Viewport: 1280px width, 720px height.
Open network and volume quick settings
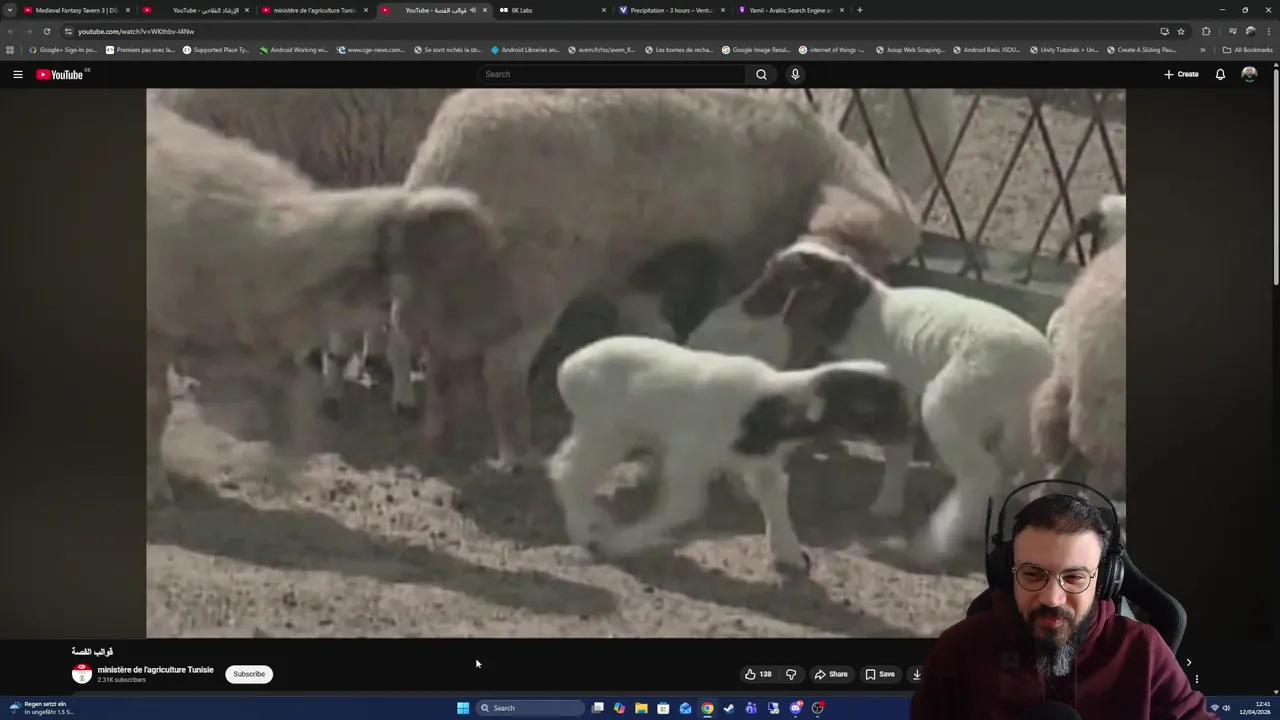click(x=1220, y=708)
